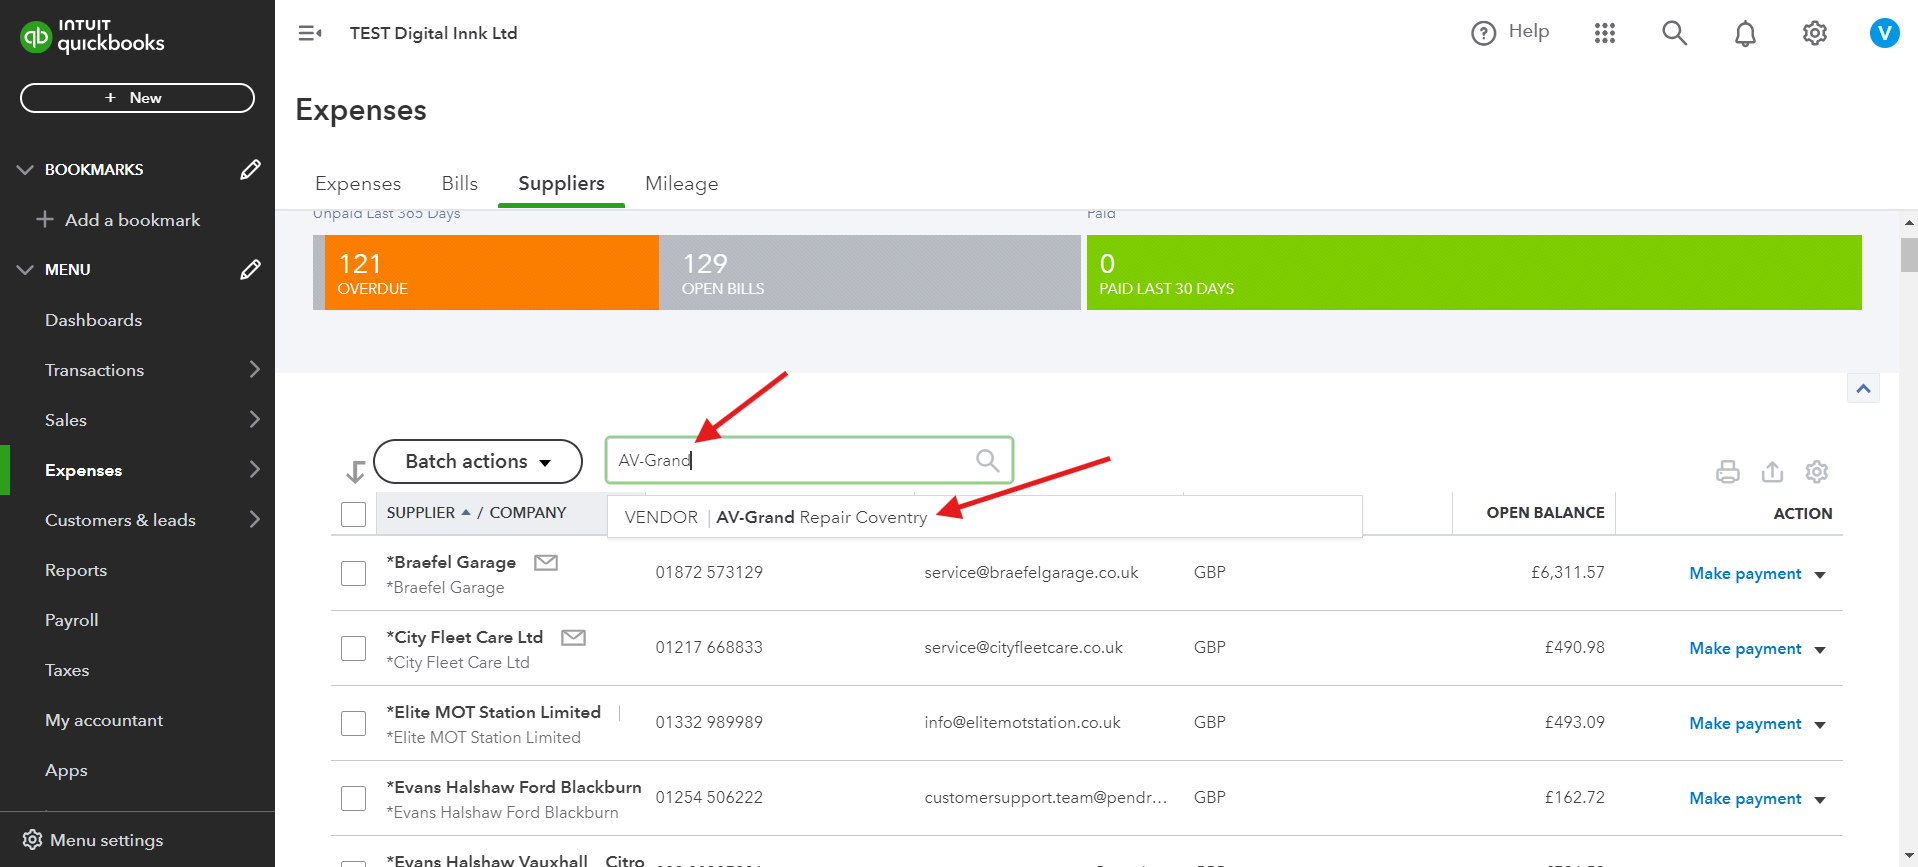Export the supplier list

point(1772,472)
